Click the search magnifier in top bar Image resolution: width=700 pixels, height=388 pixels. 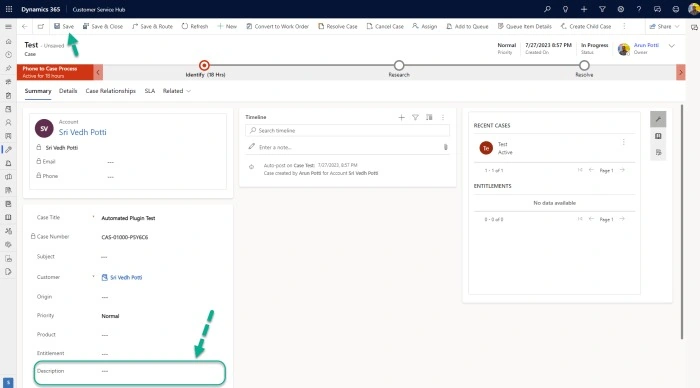[x=547, y=9]
